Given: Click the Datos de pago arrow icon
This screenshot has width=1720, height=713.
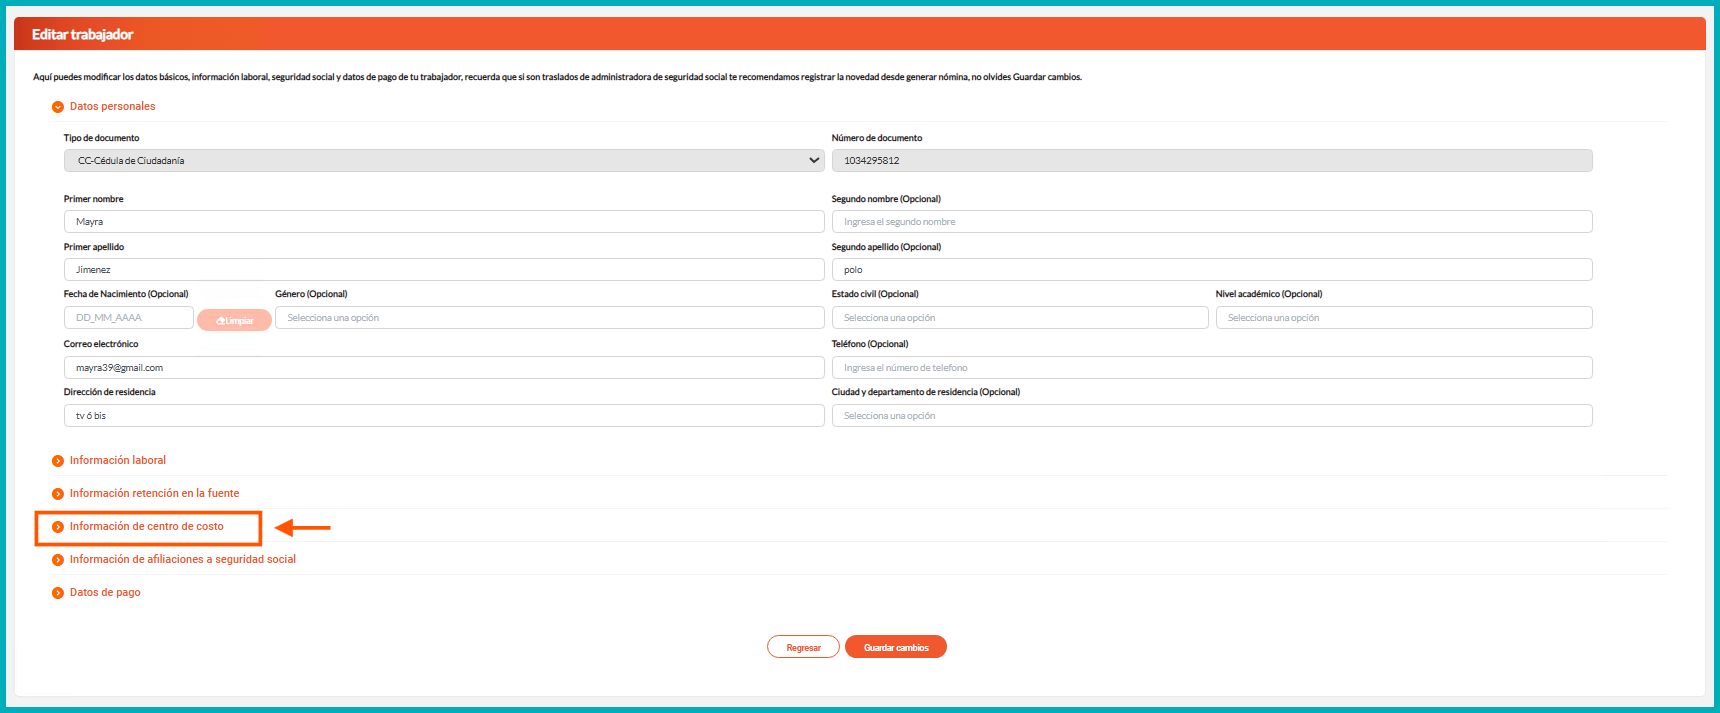Looking at the screenshot, I should pyautogui.click(x=58, y=593).
